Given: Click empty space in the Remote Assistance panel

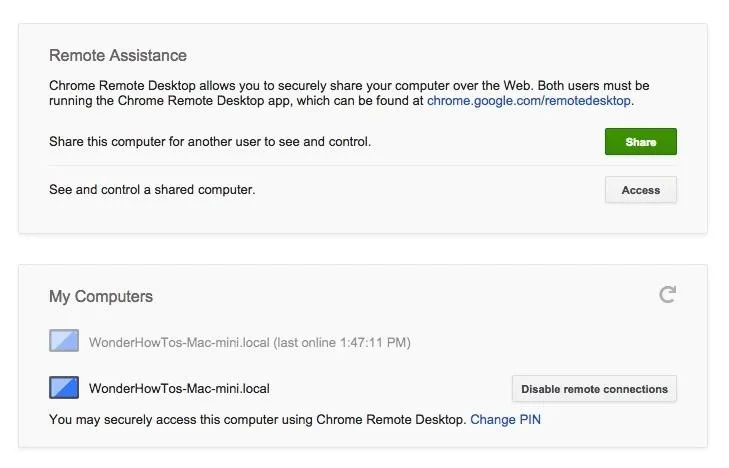Looking at the screenshot, I should point(400,215).
